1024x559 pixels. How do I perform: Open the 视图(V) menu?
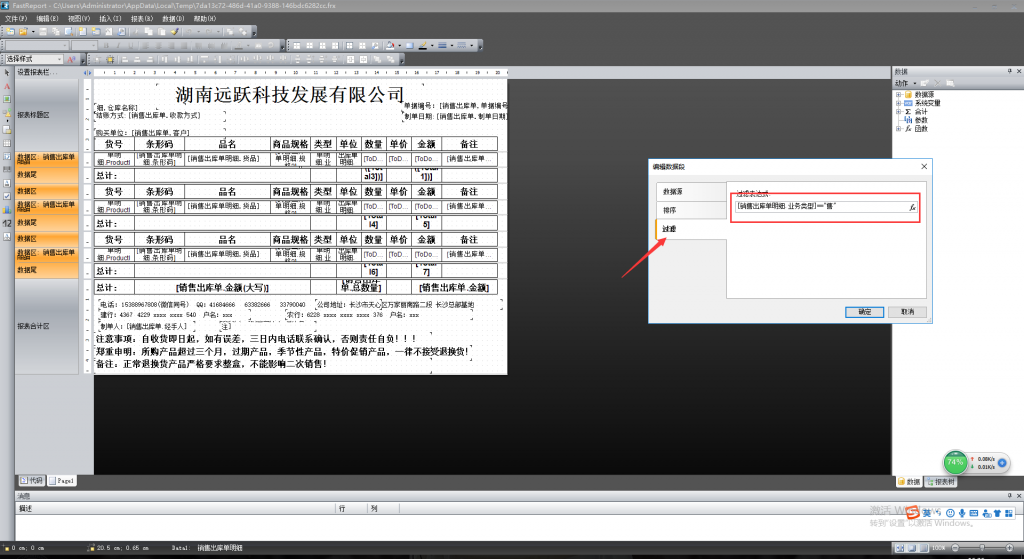pyautogui.click(x=78, y=19)
